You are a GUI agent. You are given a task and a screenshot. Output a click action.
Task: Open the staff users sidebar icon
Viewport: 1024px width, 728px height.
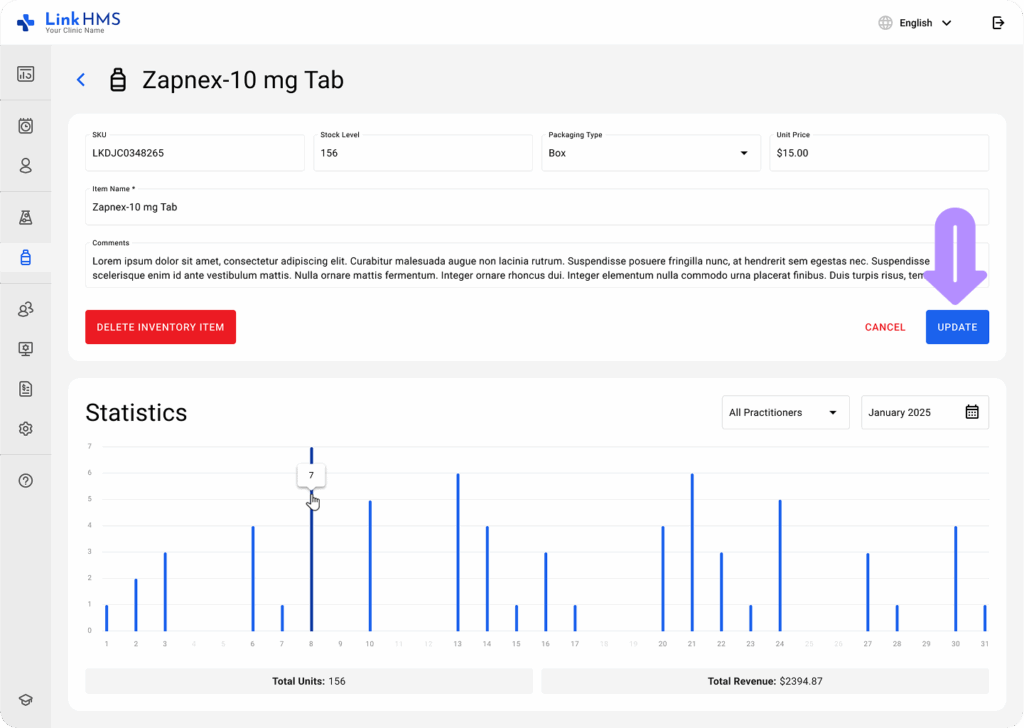click(25, 309)
